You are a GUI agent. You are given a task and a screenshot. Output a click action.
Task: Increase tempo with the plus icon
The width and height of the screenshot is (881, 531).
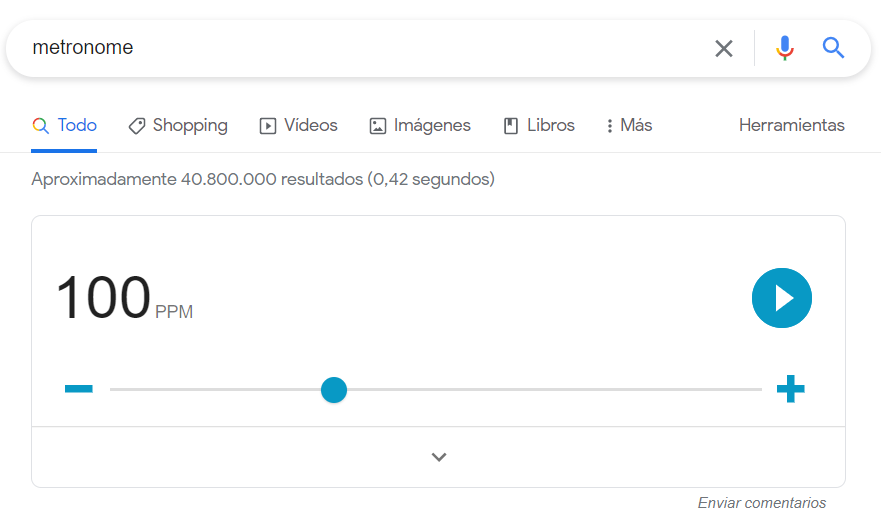(x=790, y=389)
